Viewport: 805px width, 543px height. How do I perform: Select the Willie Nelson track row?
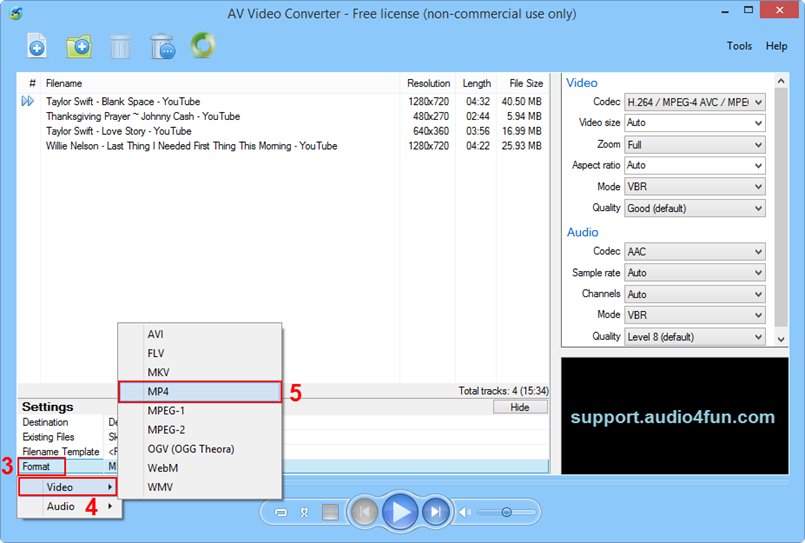point(283,146)
